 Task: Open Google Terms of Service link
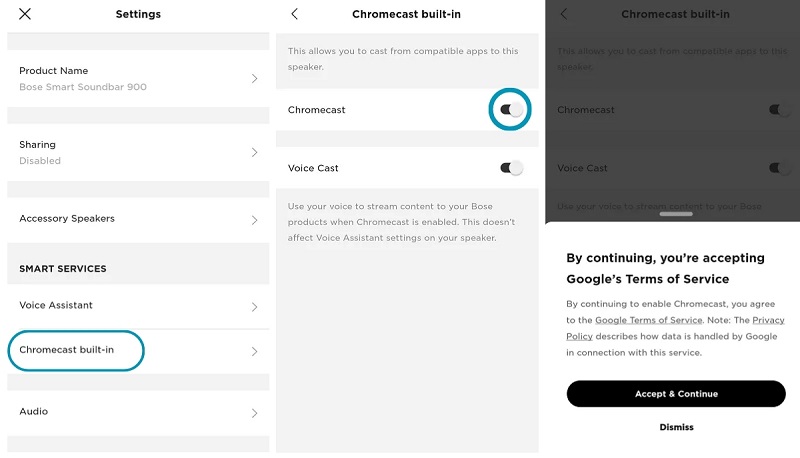pos(648,320)
